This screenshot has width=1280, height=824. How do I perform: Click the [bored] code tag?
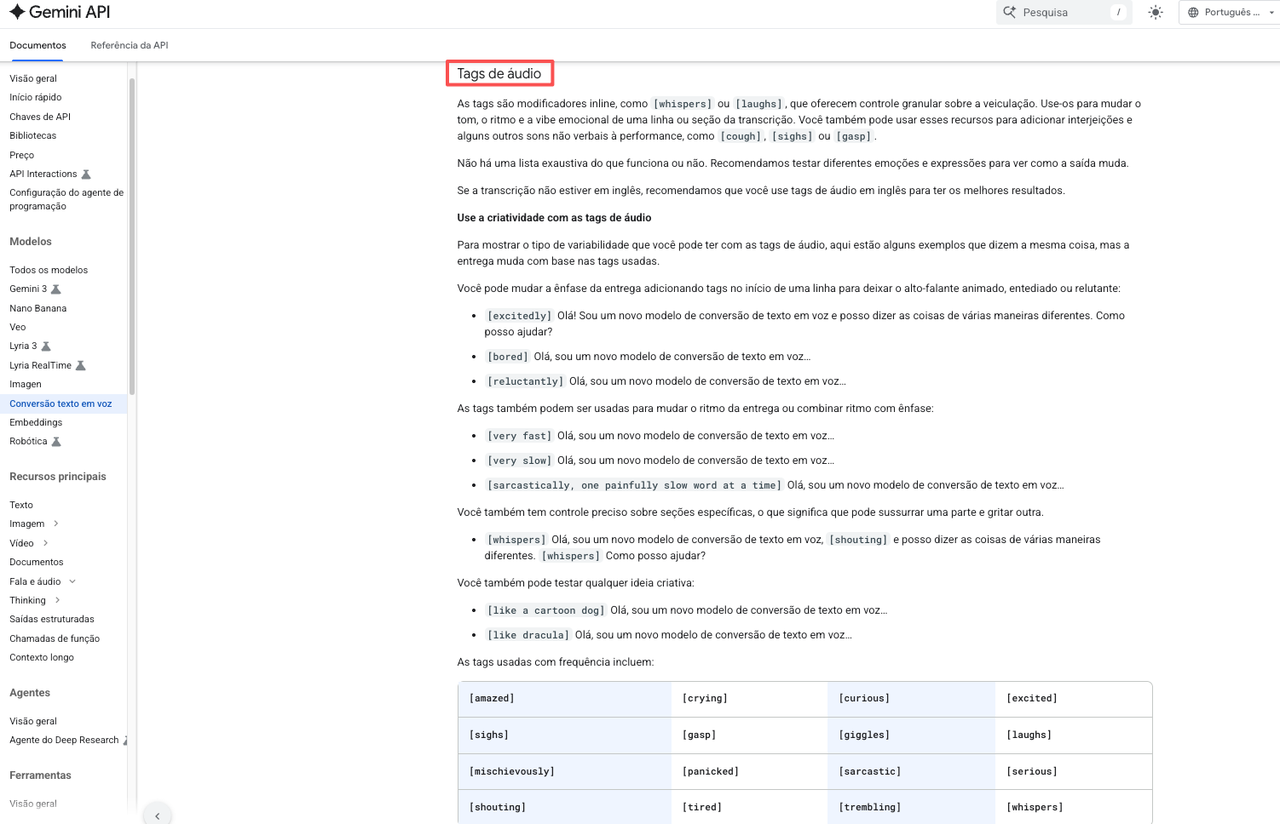click(x=507, y=356)
